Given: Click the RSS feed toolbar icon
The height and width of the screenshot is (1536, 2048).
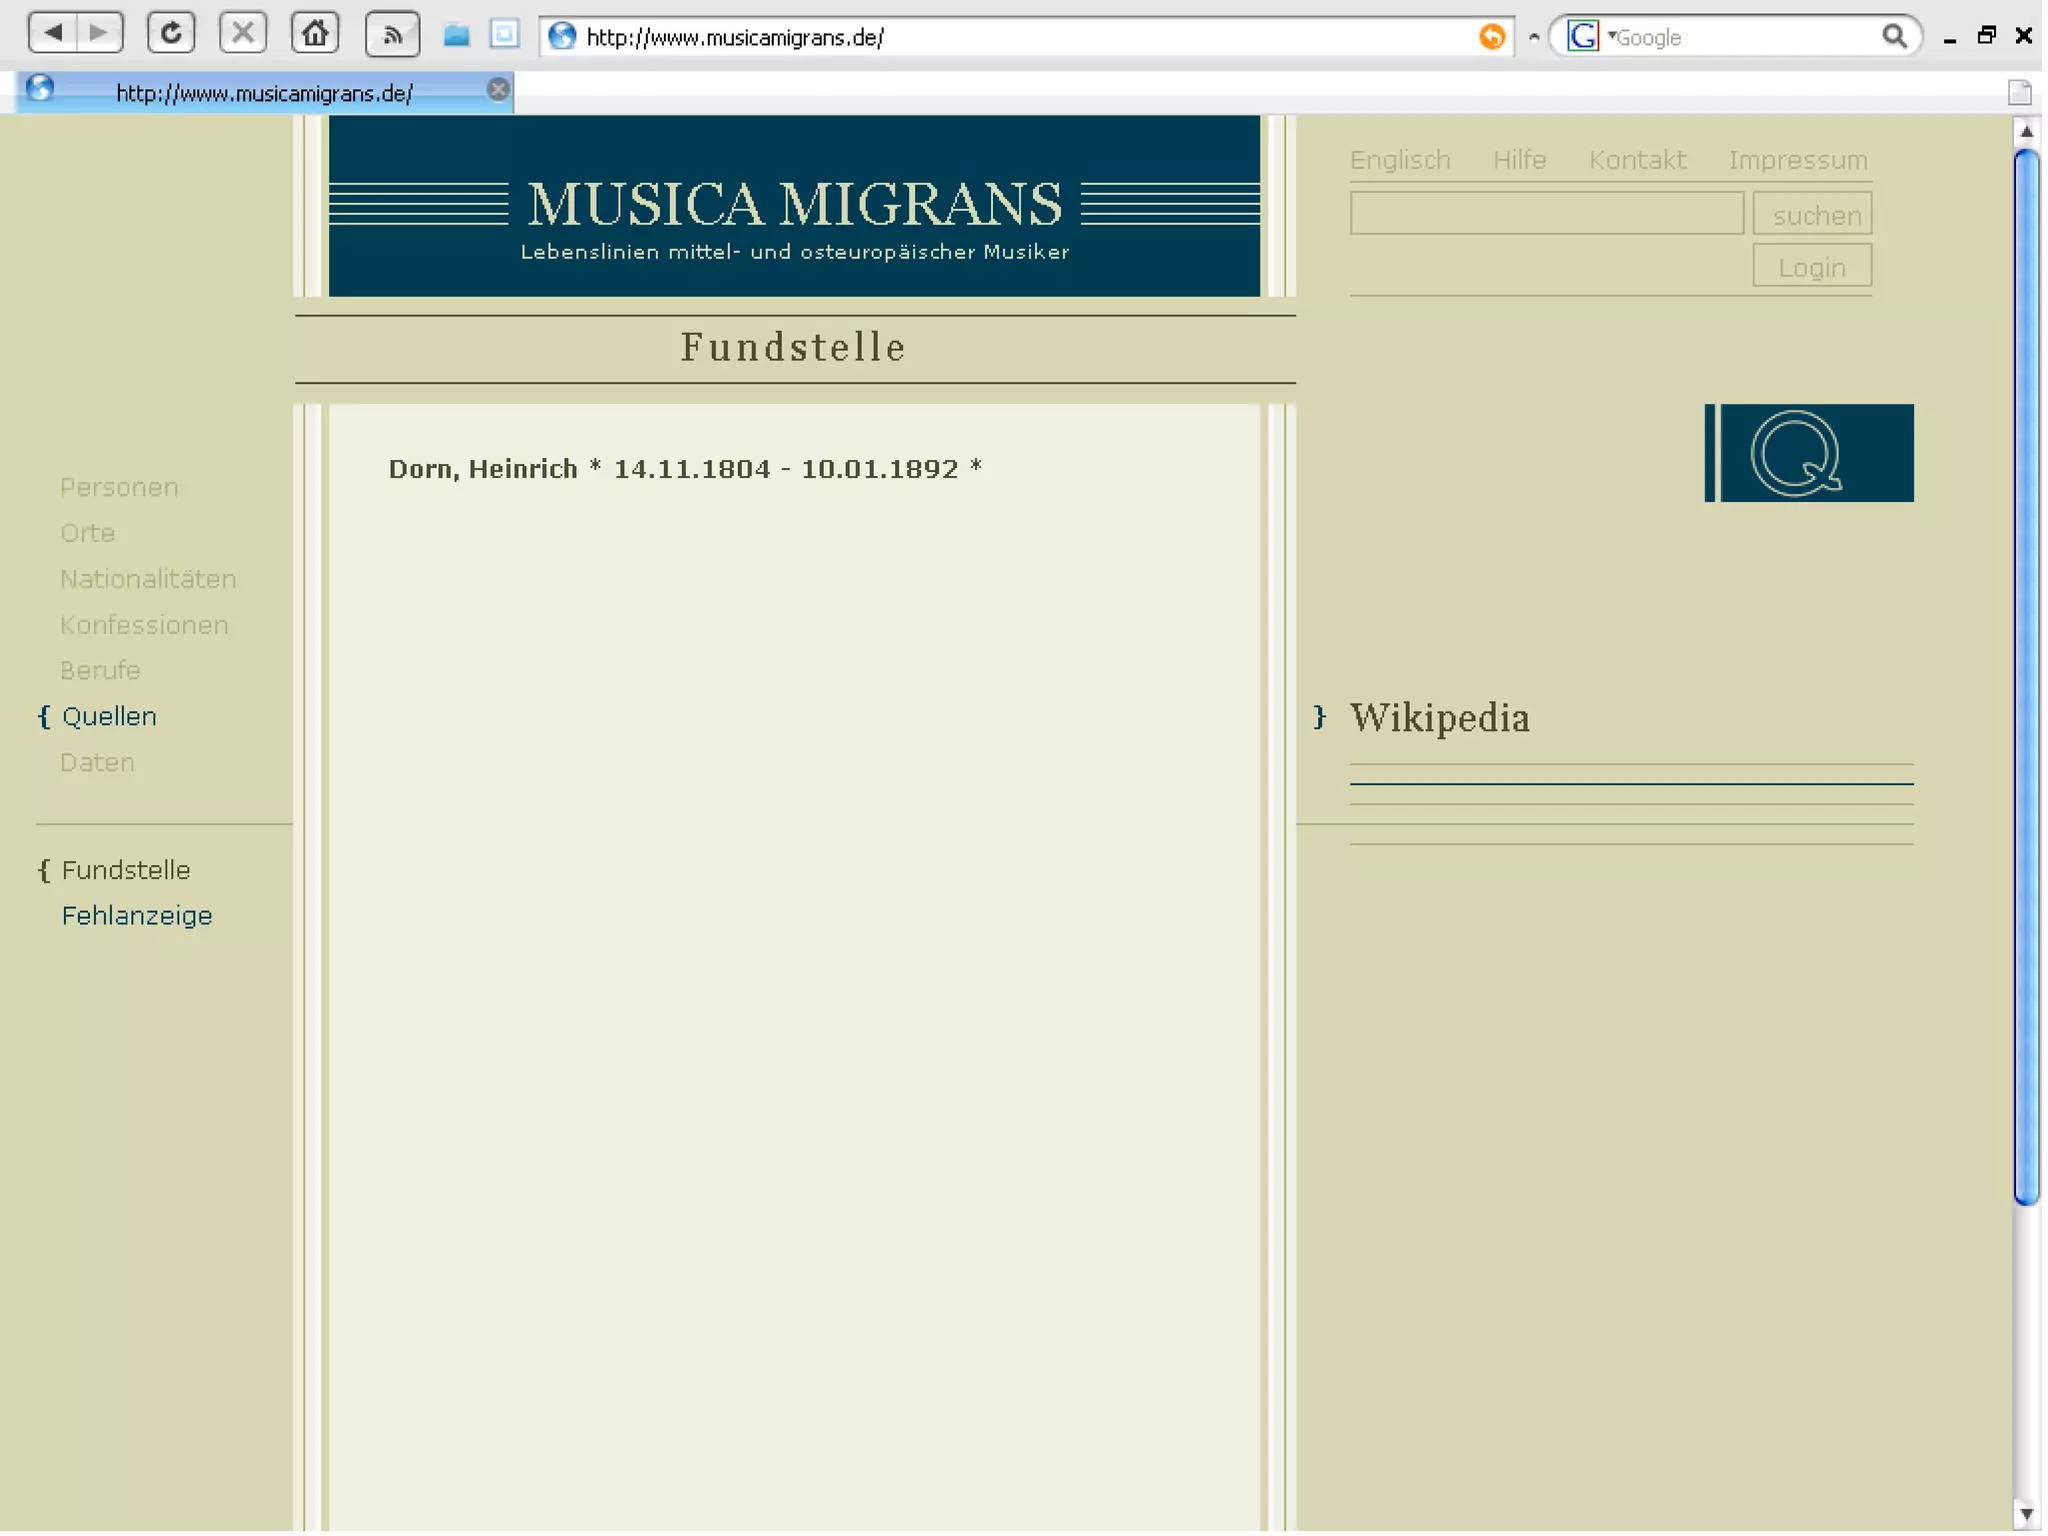Looking at the screenshot, I should 393,35.
